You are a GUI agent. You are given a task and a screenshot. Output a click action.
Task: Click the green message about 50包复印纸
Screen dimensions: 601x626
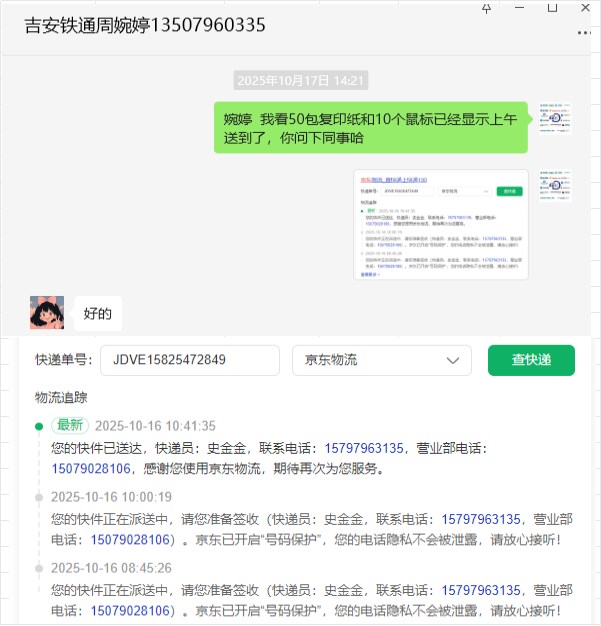[x=371, y=128]
